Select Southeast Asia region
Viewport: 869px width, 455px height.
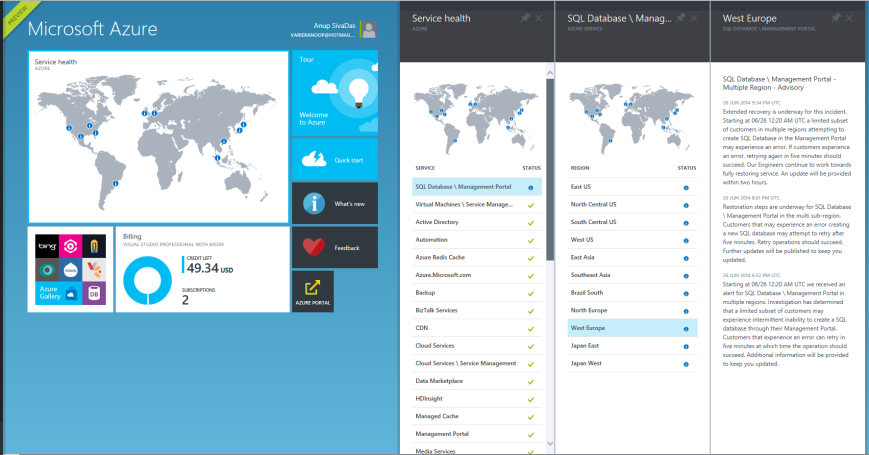pyautogui.click(x=632, y=275)
